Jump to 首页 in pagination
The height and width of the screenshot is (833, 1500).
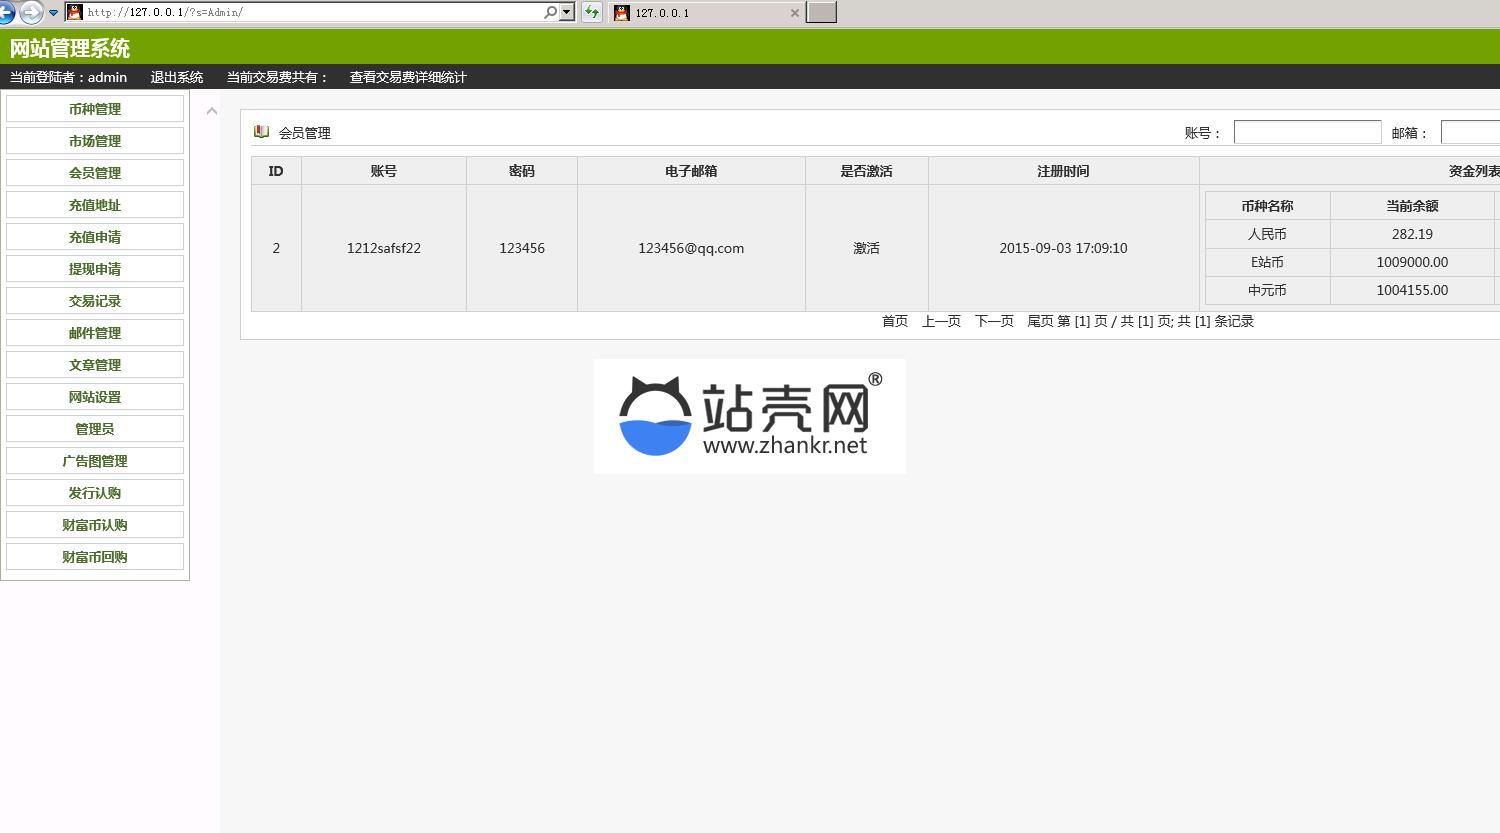tap(895, 321)
